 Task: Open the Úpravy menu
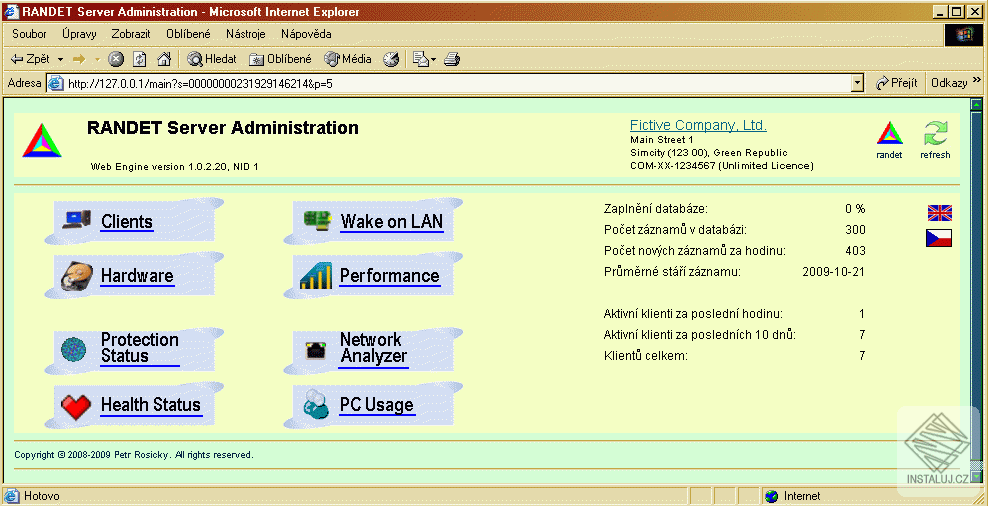pyautogui.click(x=79, y=34)
